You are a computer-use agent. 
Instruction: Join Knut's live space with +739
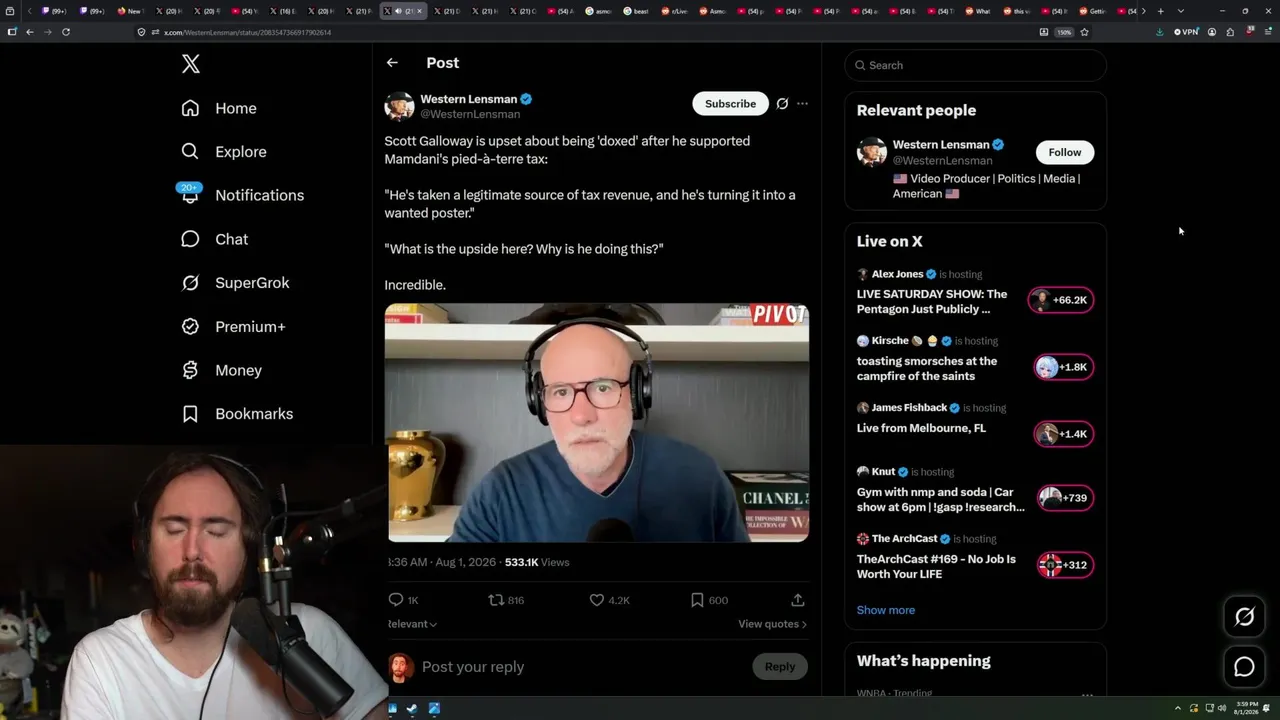[x=1065, y=498]
